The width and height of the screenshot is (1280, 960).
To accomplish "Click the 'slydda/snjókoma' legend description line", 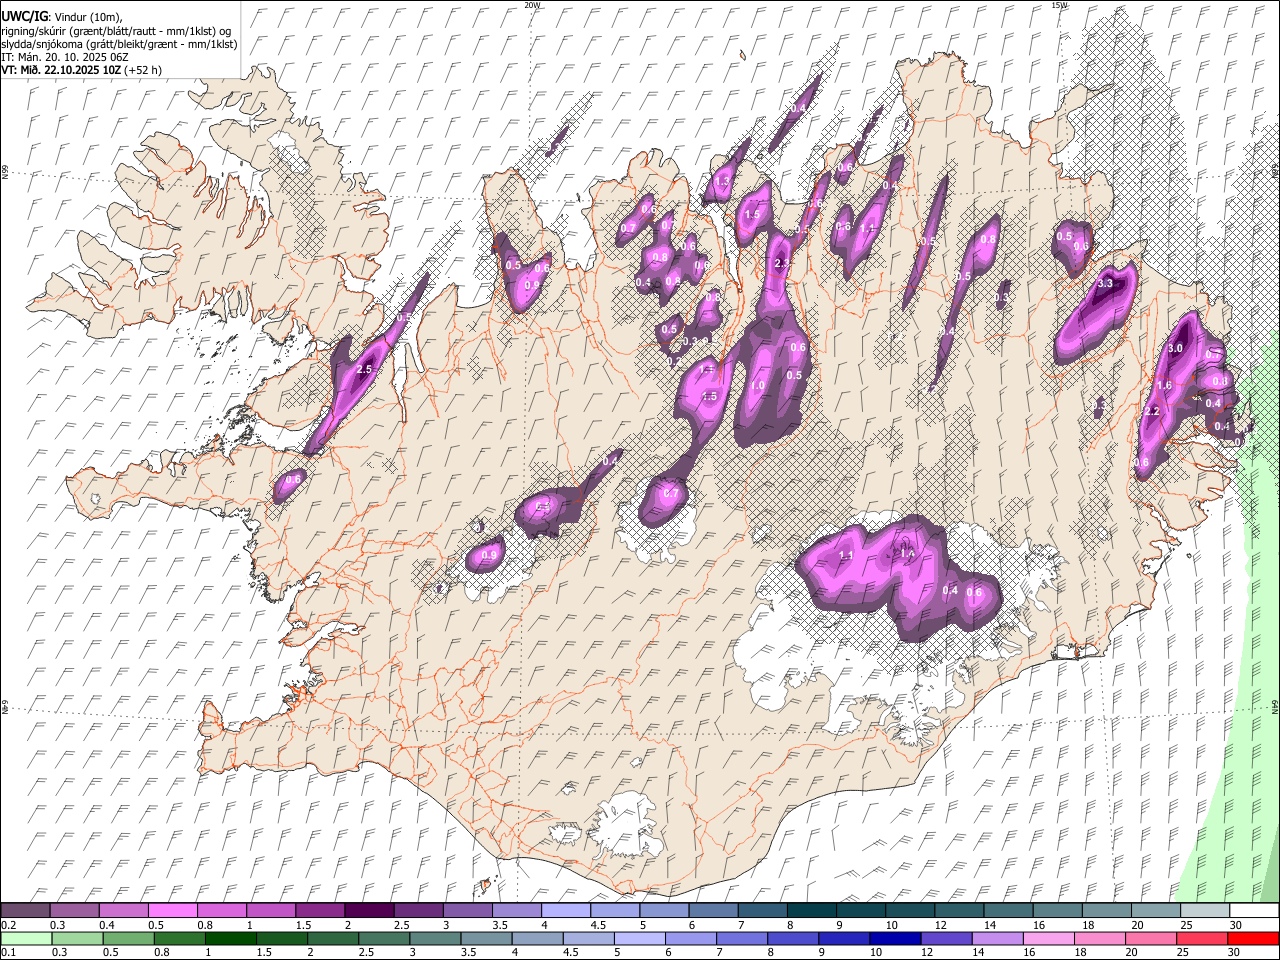I will pyautogui.click(x=119, y=44).
